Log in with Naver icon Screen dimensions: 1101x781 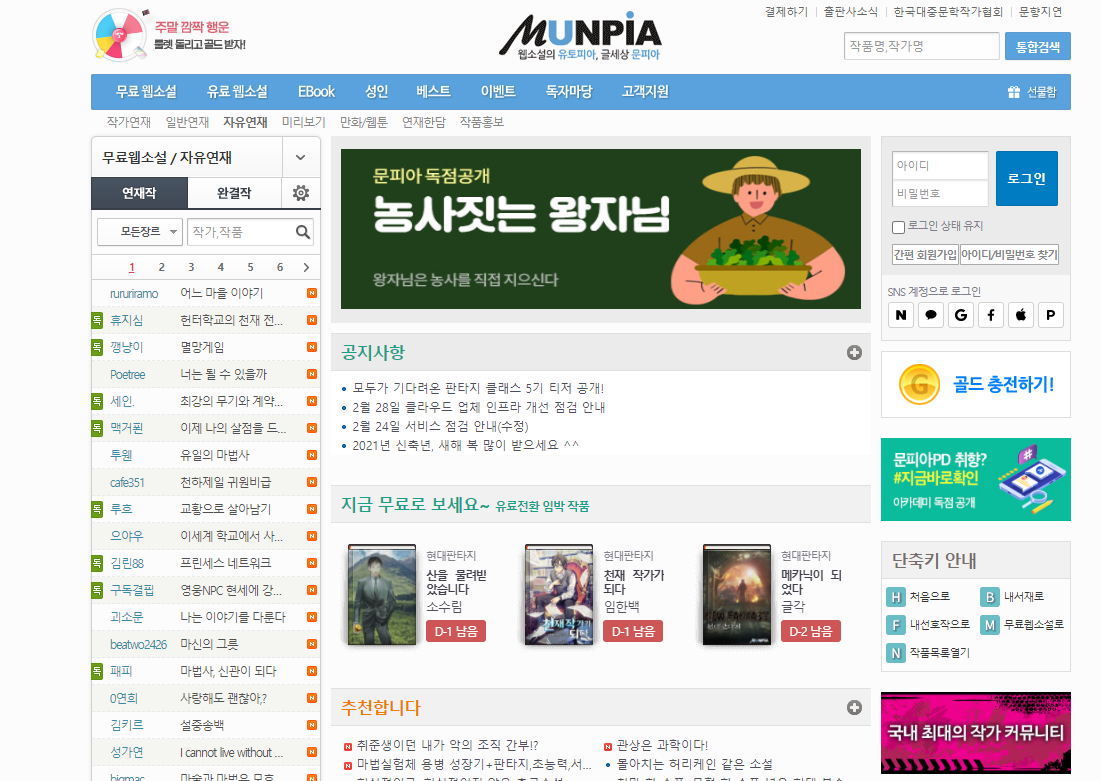click(x=901, y=315)
